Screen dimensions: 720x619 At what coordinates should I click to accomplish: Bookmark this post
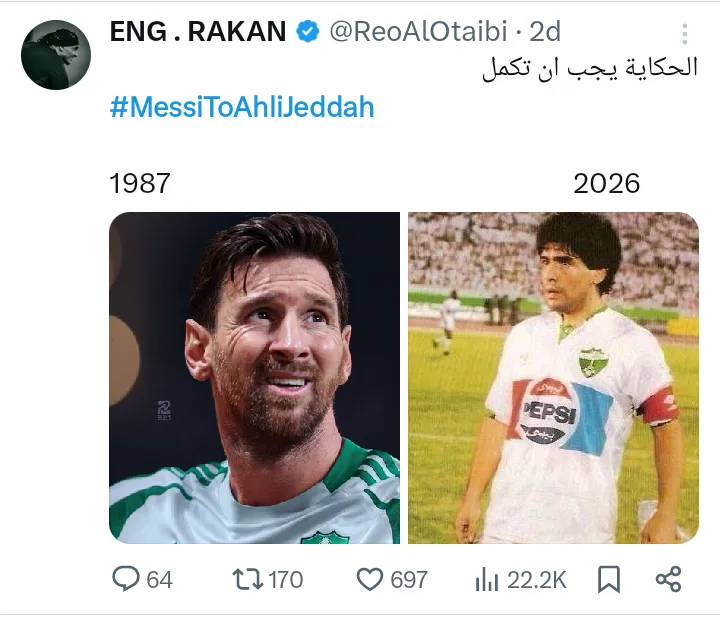coord(608,579)
